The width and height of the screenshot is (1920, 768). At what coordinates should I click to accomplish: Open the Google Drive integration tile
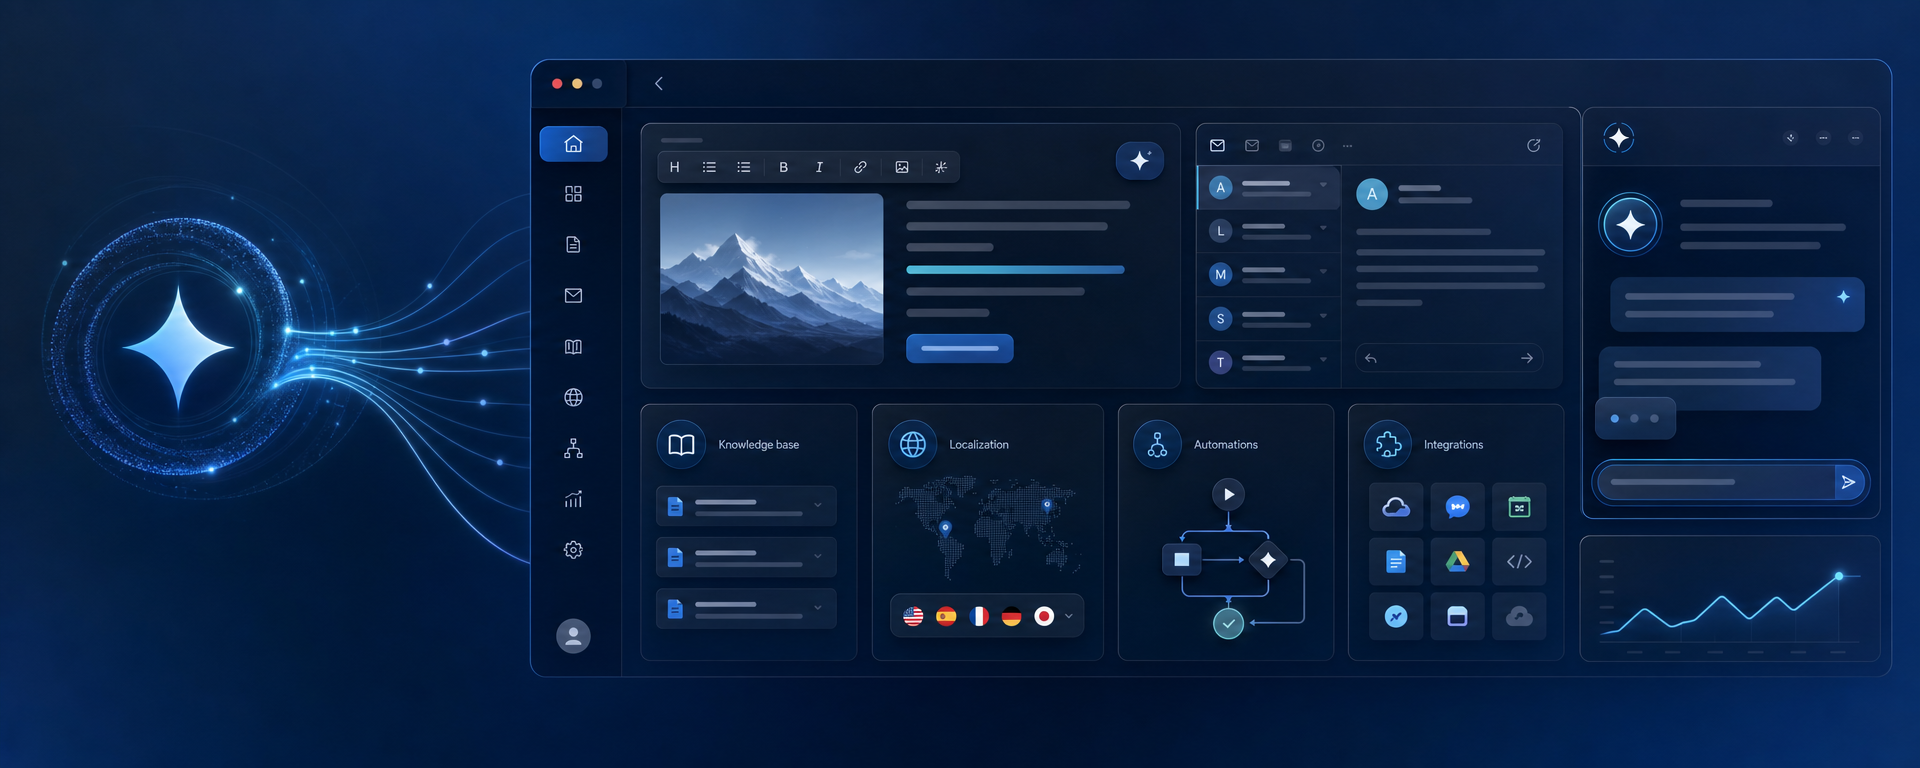pyautogui.click(x=1457, y=562)
